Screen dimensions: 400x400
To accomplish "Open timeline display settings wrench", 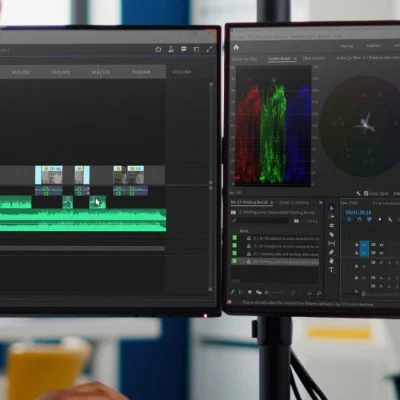I will [390, 219].
